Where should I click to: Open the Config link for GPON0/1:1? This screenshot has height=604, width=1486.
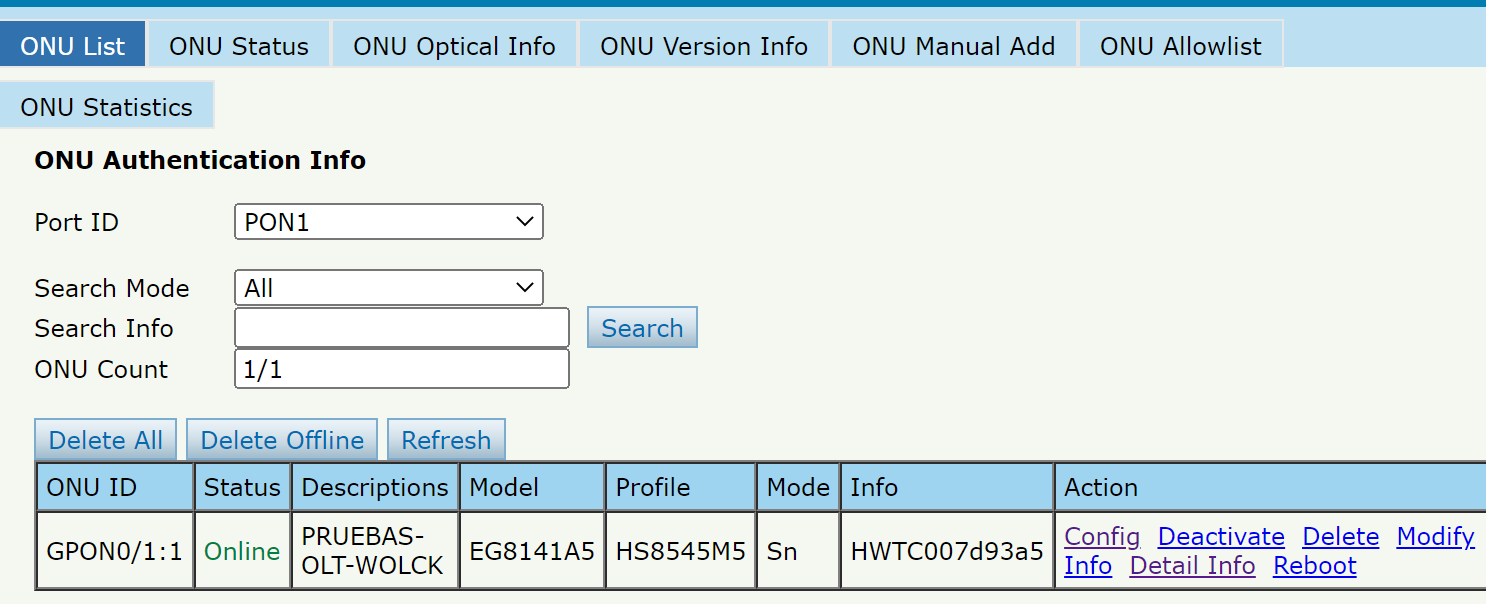click(x=1102, y=537)
